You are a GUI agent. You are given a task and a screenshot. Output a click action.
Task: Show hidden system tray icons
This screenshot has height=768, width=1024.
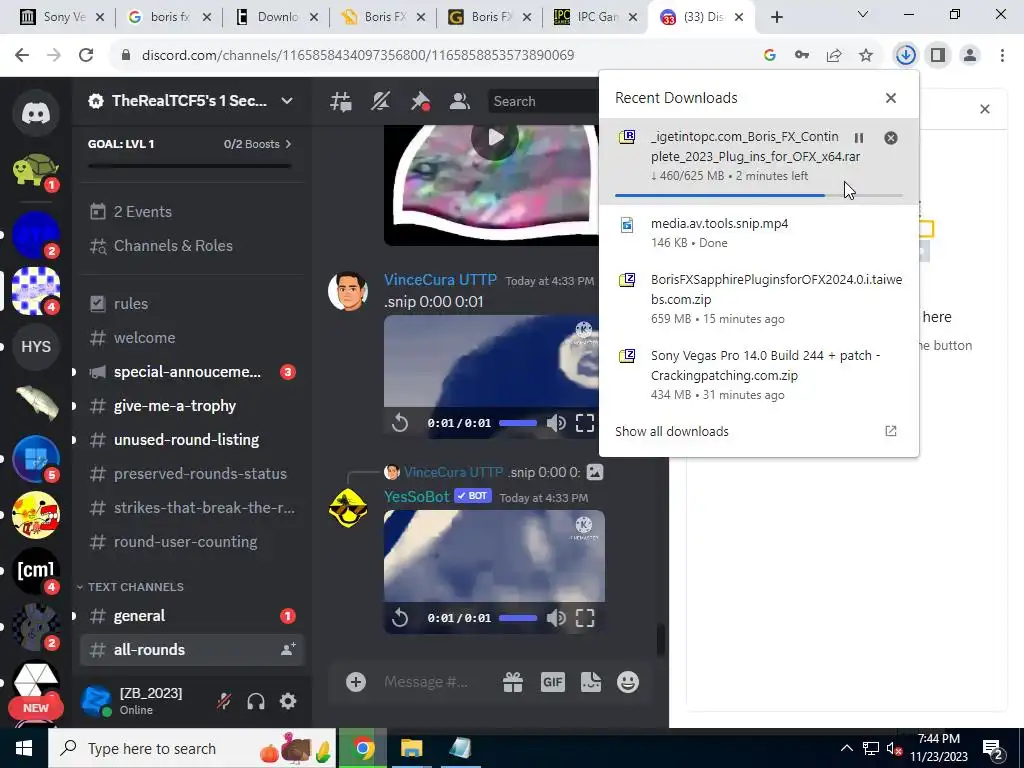tap(846, 748)
